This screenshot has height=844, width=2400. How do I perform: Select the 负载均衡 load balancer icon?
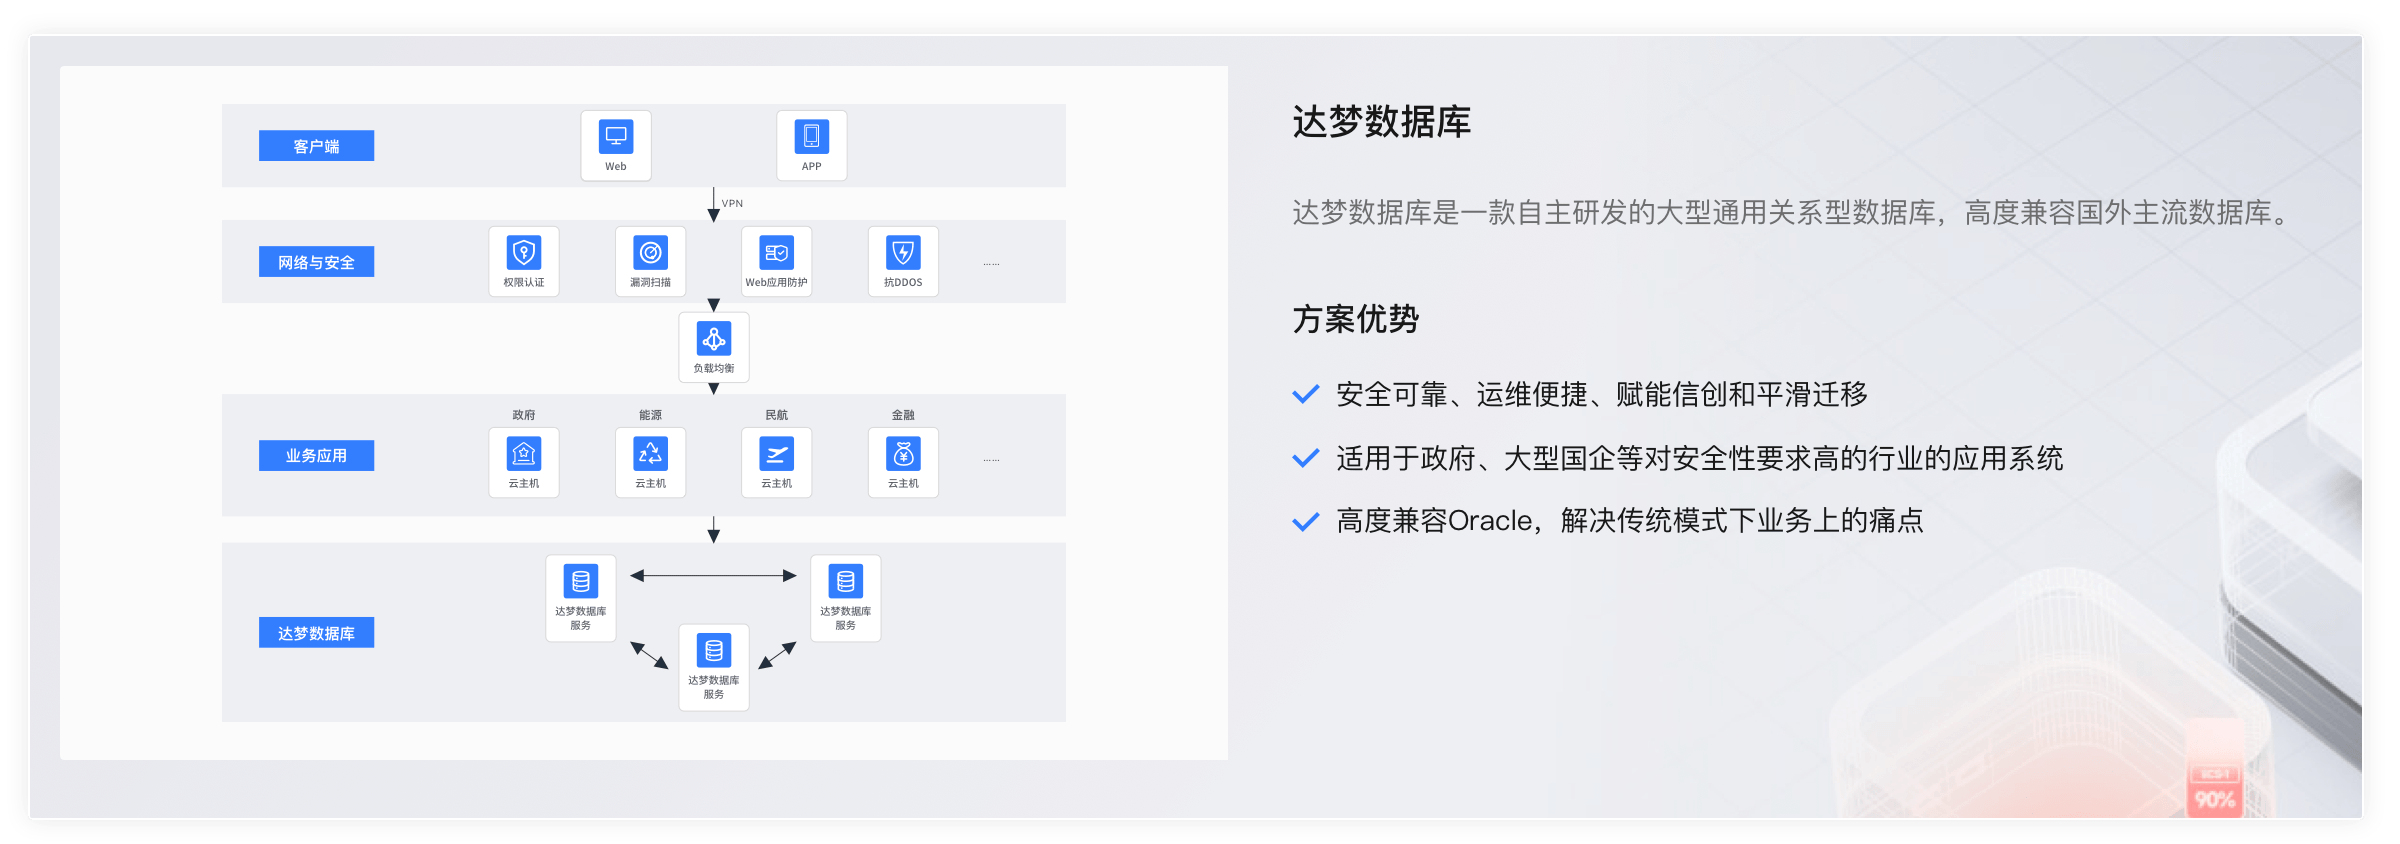click(x=714, y=338)
